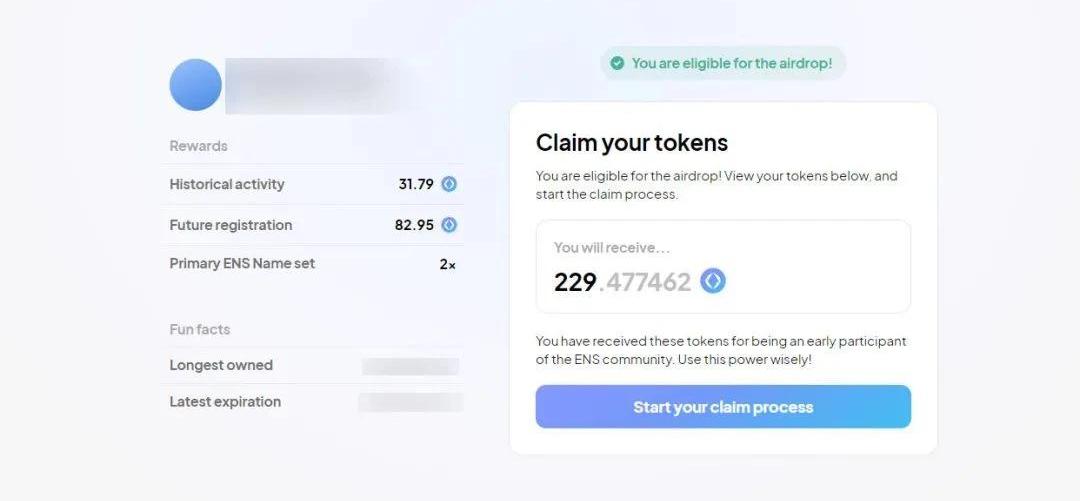Click the Primary ENS Name set row
Viewport: 1080px width, 501px height.
pos(313,264)
